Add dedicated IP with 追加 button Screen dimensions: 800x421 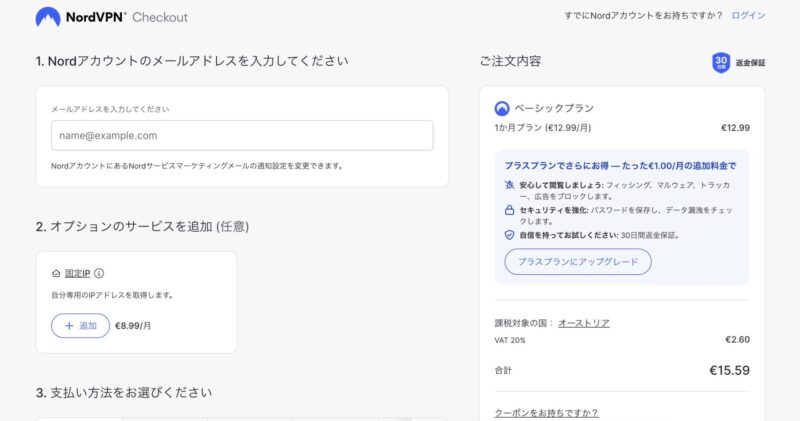[80, 326]
